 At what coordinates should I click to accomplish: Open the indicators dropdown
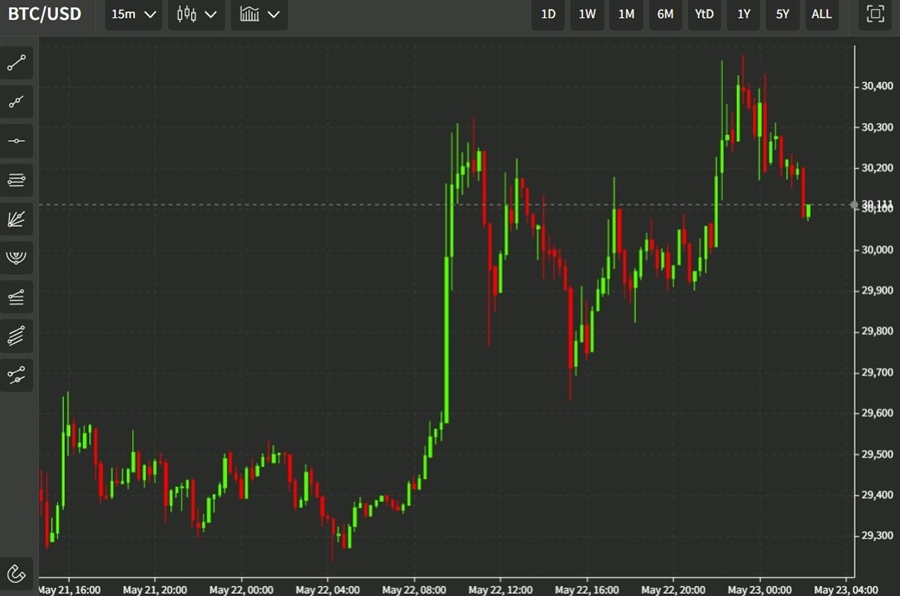[259, 14]
